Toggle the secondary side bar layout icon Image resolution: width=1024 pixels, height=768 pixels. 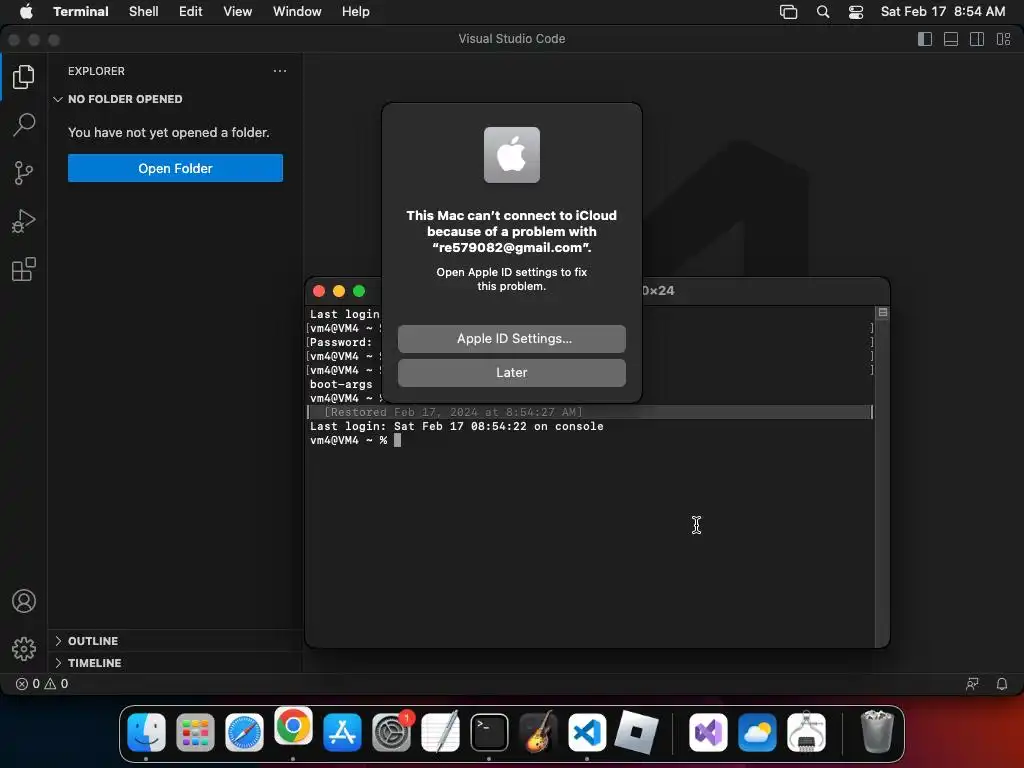pyautogui.click(x=977, y=39)
